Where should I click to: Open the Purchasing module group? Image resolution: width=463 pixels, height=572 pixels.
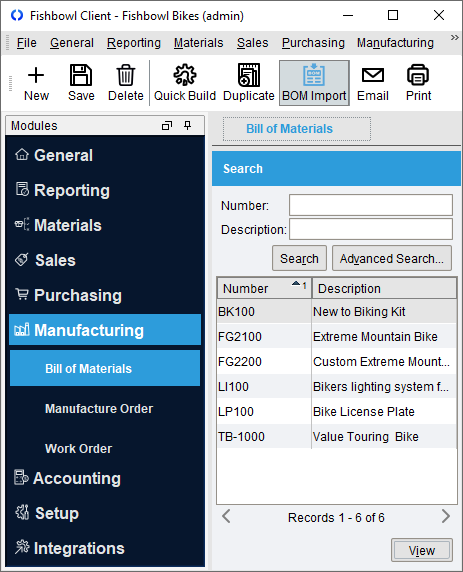(105, 295)
